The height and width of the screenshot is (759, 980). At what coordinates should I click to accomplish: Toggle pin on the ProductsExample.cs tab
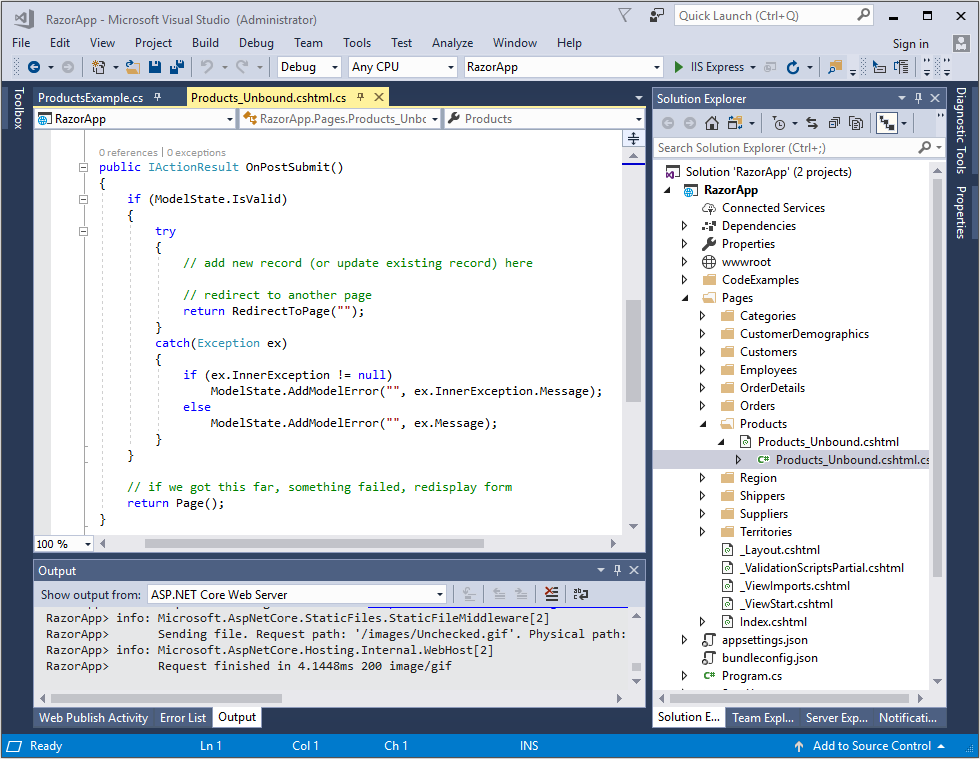pos(158,97)
